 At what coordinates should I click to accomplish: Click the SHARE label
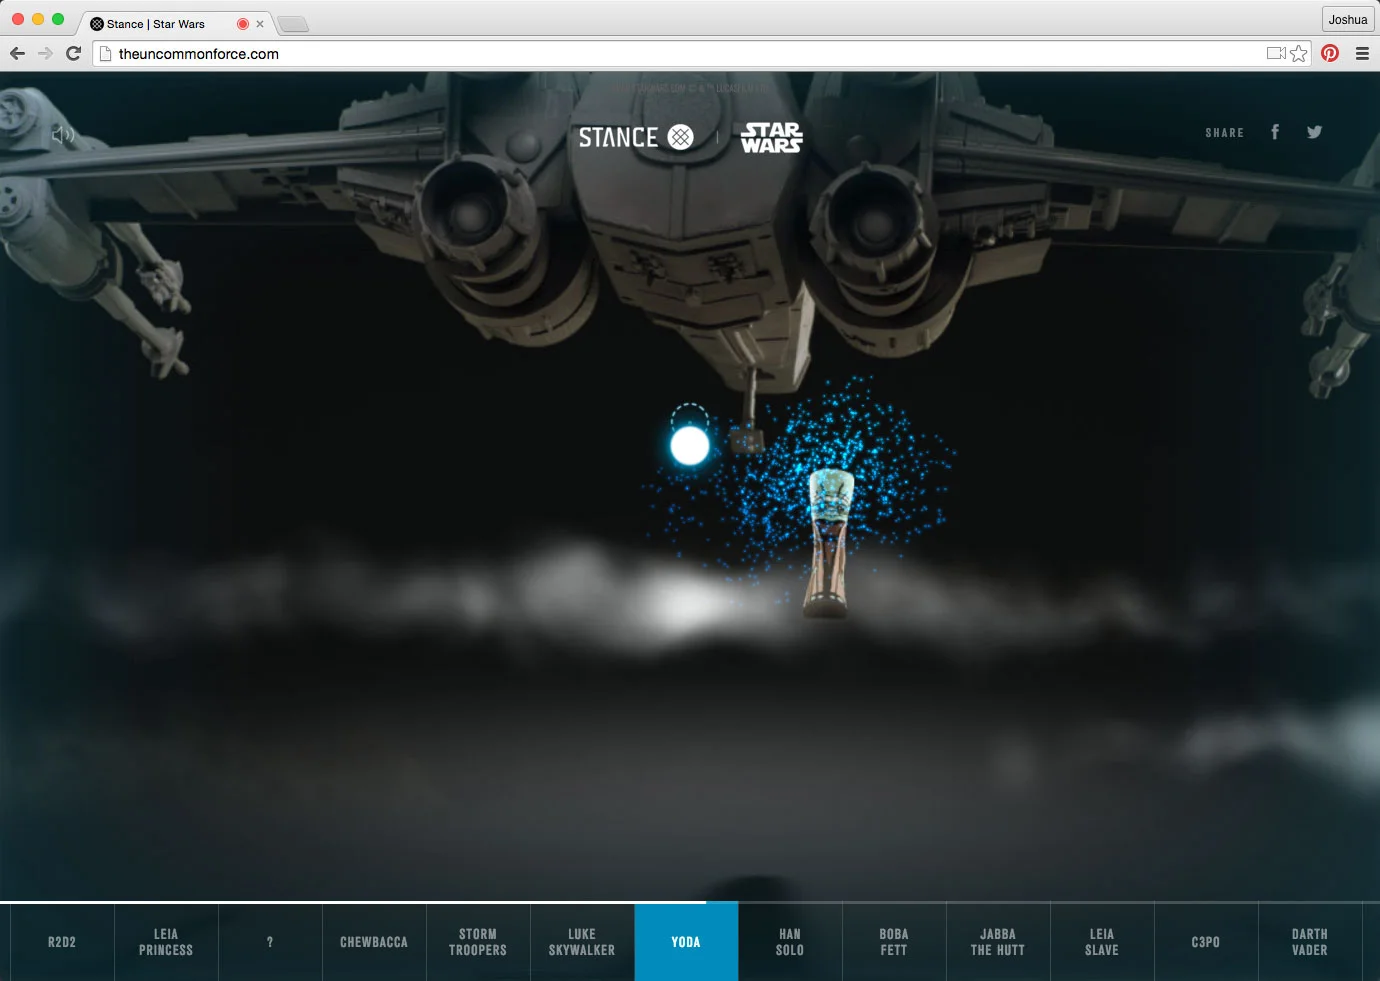[x=1225, y=133]
